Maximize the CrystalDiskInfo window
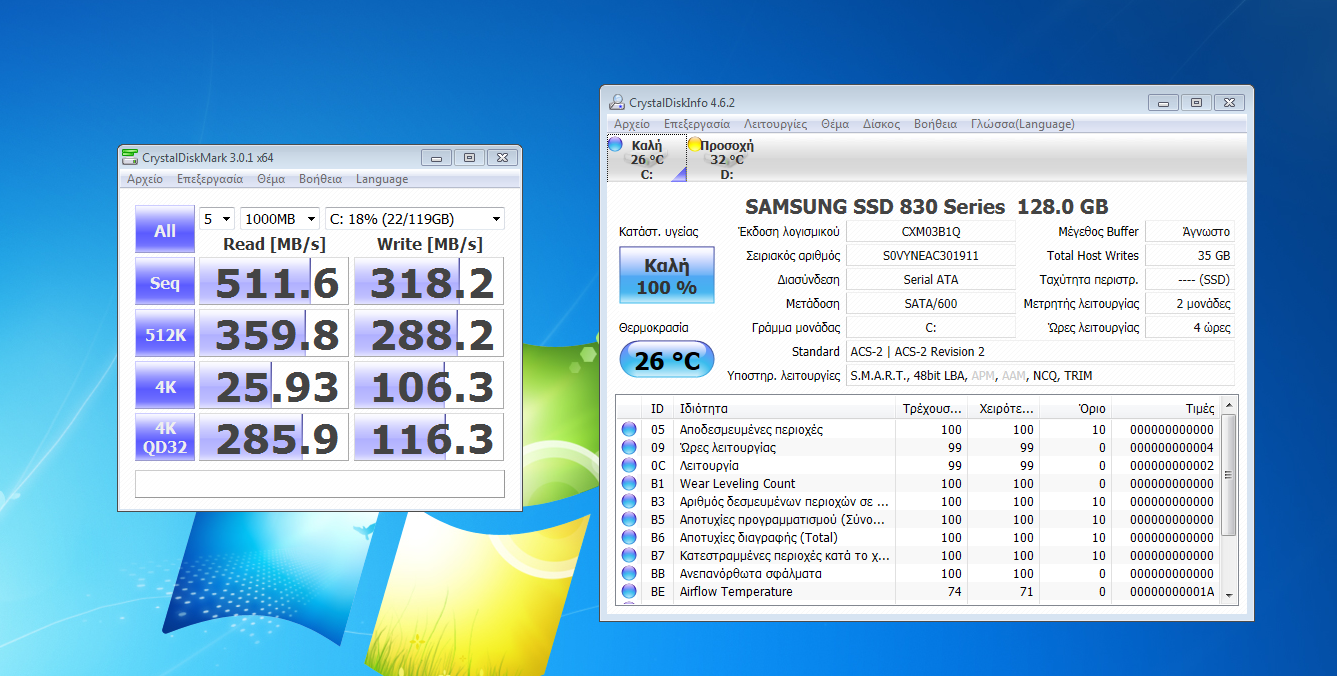This screenshot has width=1337, height=676. pyautogui.click(x=1196, y=102)
